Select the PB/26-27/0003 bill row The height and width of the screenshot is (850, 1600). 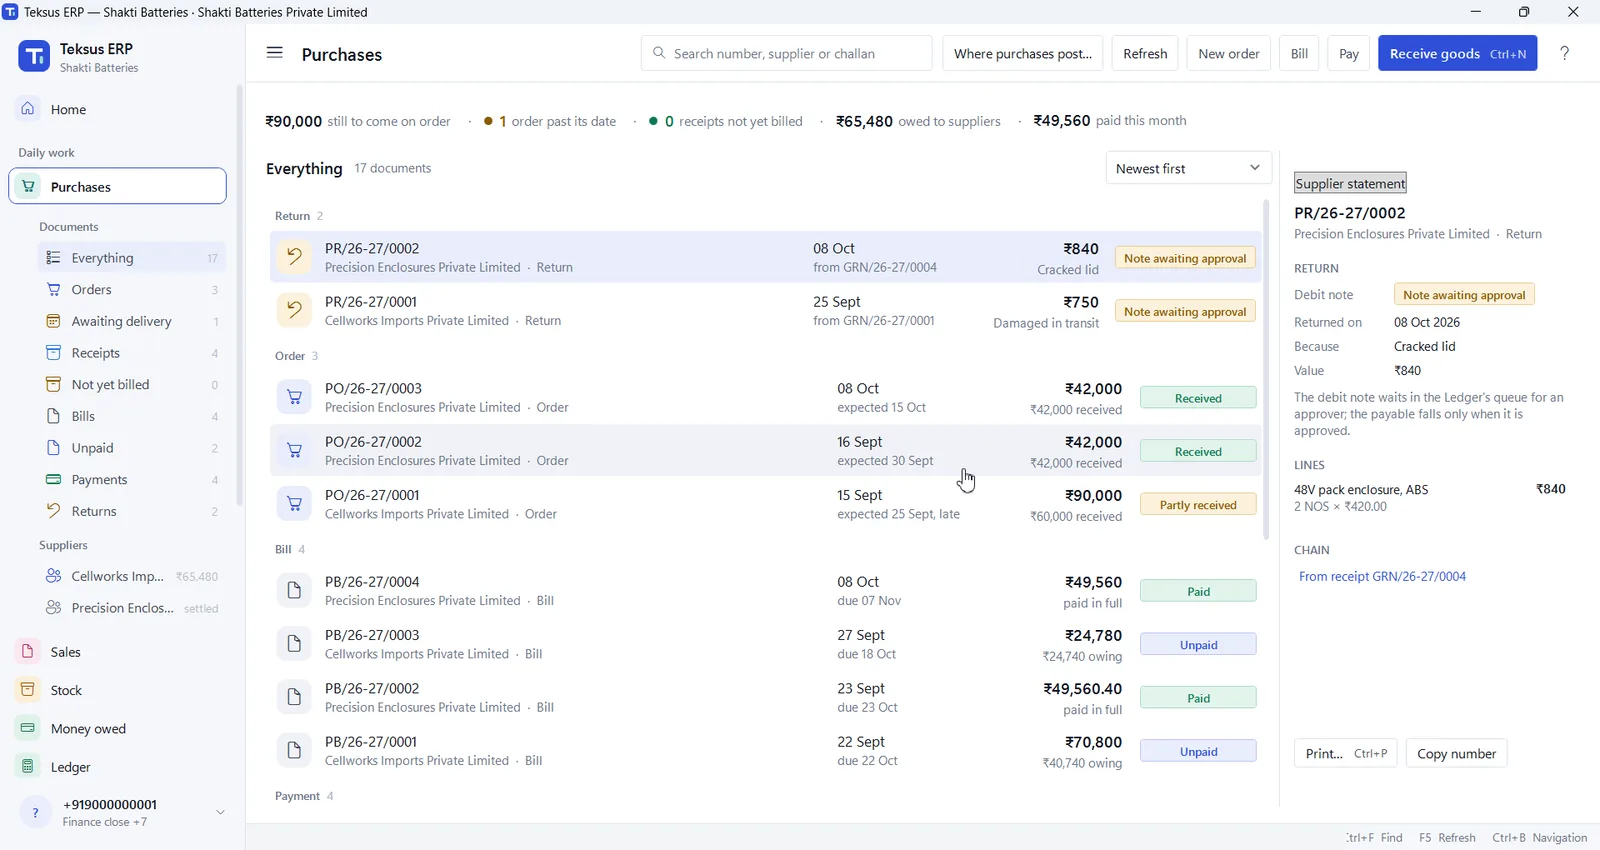pyautogui.click(x=765, y=644)
